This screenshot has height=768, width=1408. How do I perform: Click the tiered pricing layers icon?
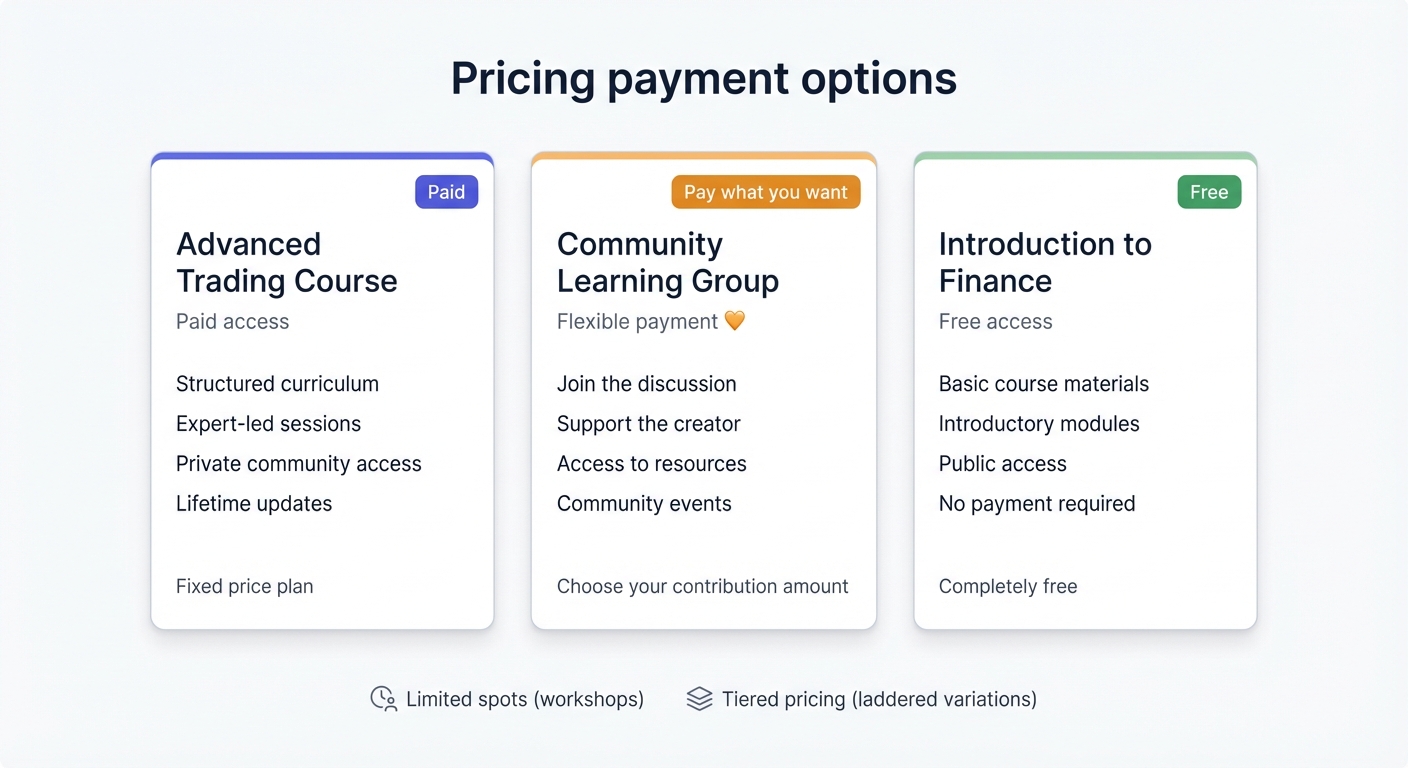699,699
